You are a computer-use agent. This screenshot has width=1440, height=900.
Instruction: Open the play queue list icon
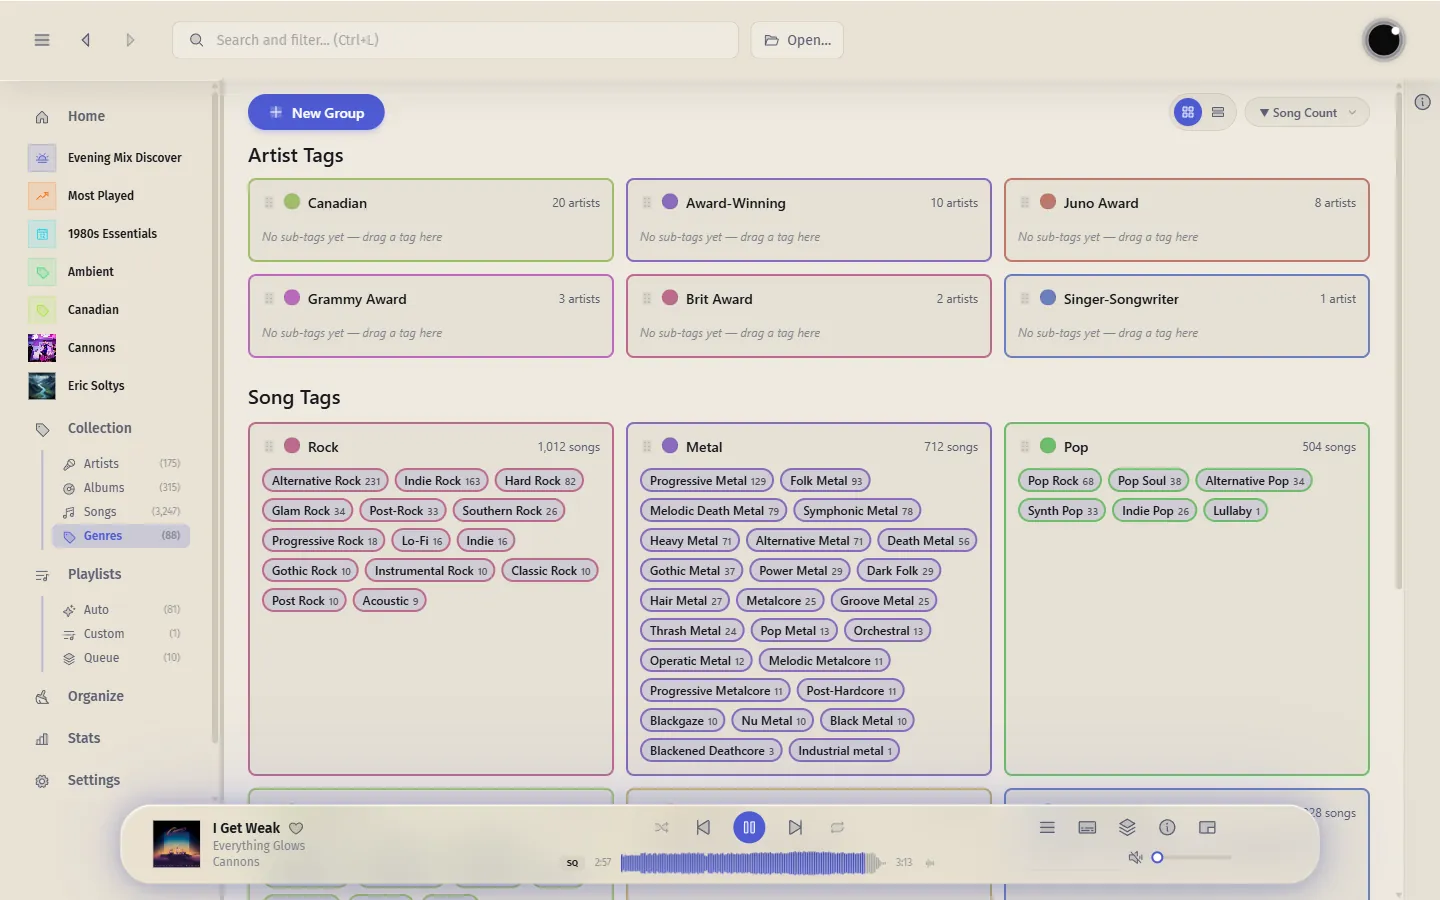point(1047,827)
